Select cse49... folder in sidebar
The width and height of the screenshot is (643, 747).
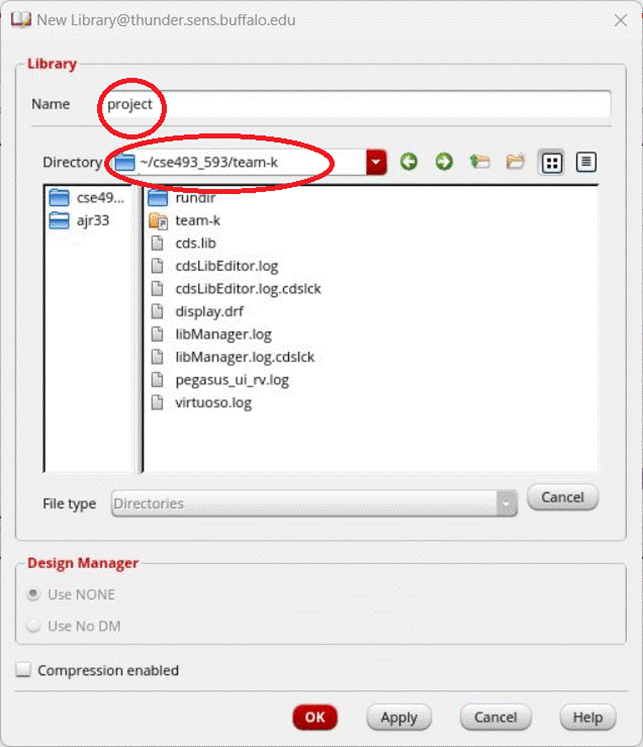click(x=87, y=198)
